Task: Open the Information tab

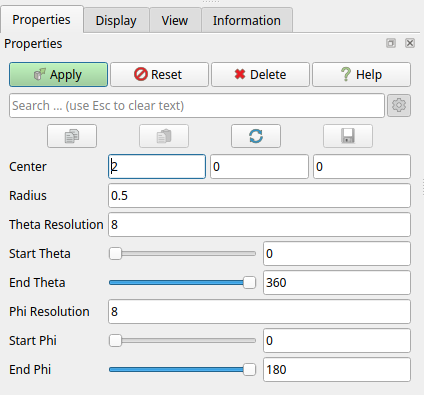Action: click(247, 21)
